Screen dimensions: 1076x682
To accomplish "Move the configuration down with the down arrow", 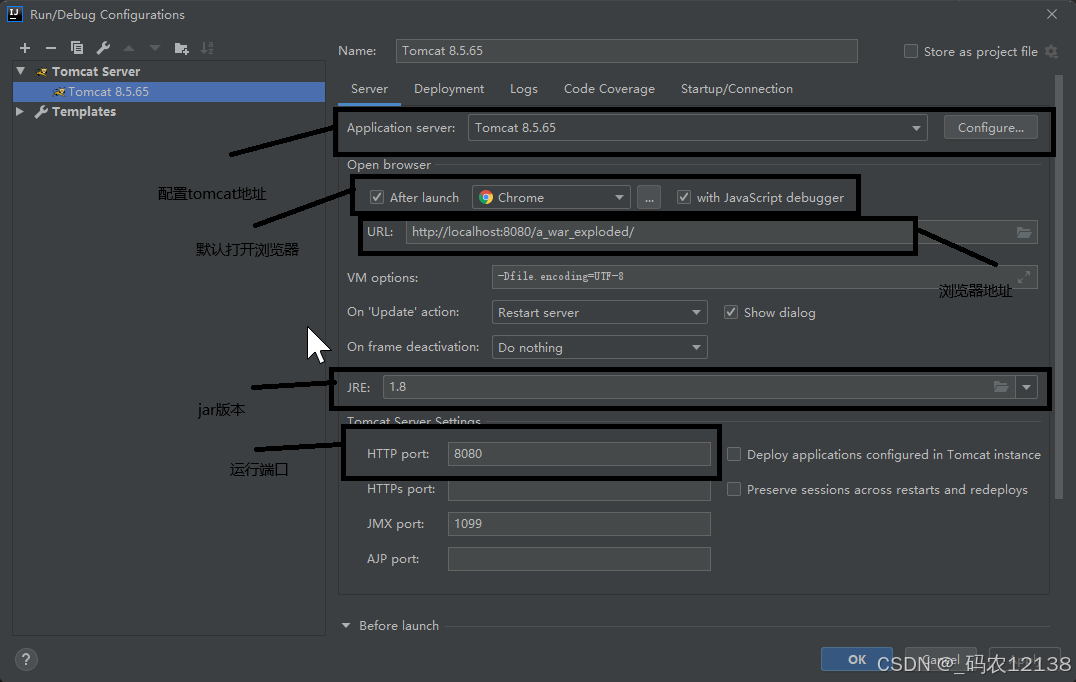I will 154,48.
